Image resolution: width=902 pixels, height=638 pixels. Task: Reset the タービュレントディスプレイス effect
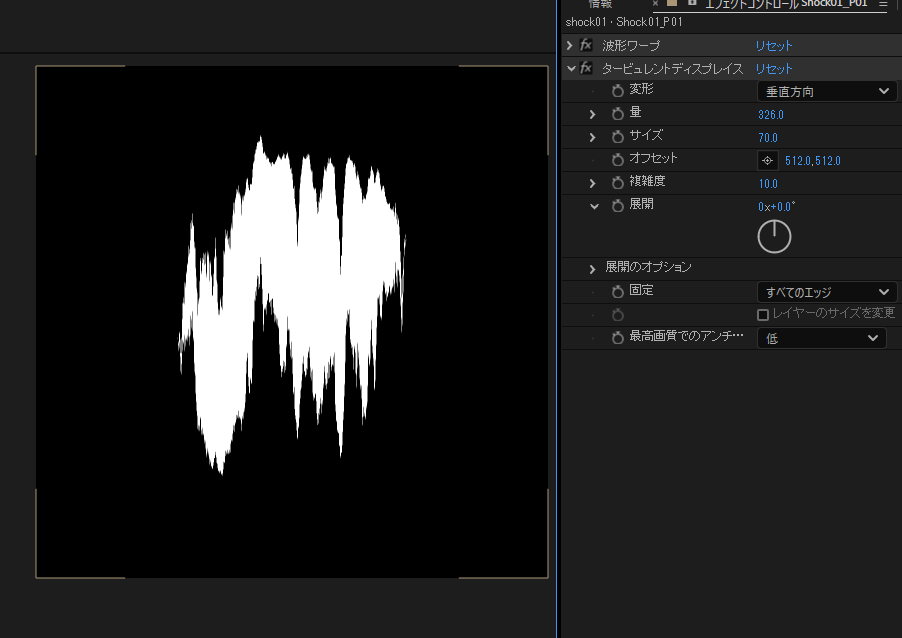coord(773,69)
